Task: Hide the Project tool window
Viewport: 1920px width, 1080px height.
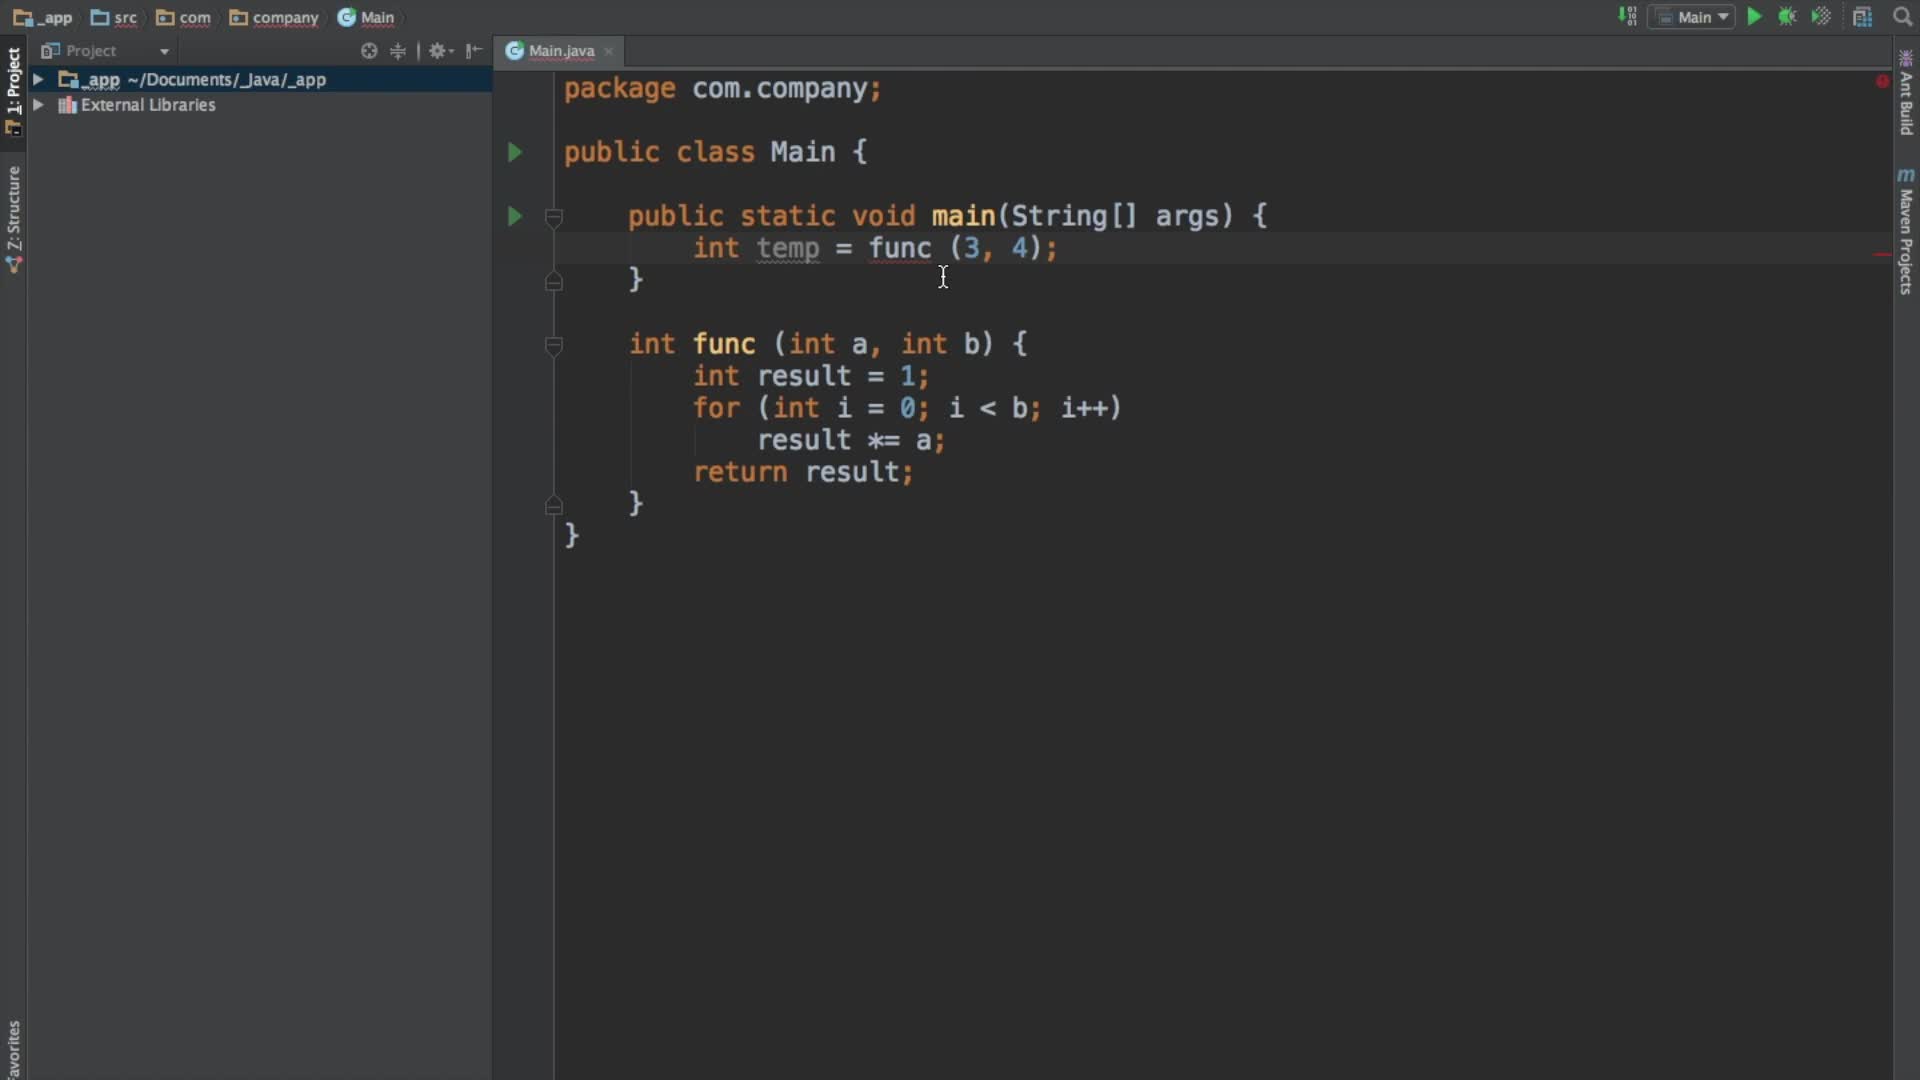Action: pos(474,51)
